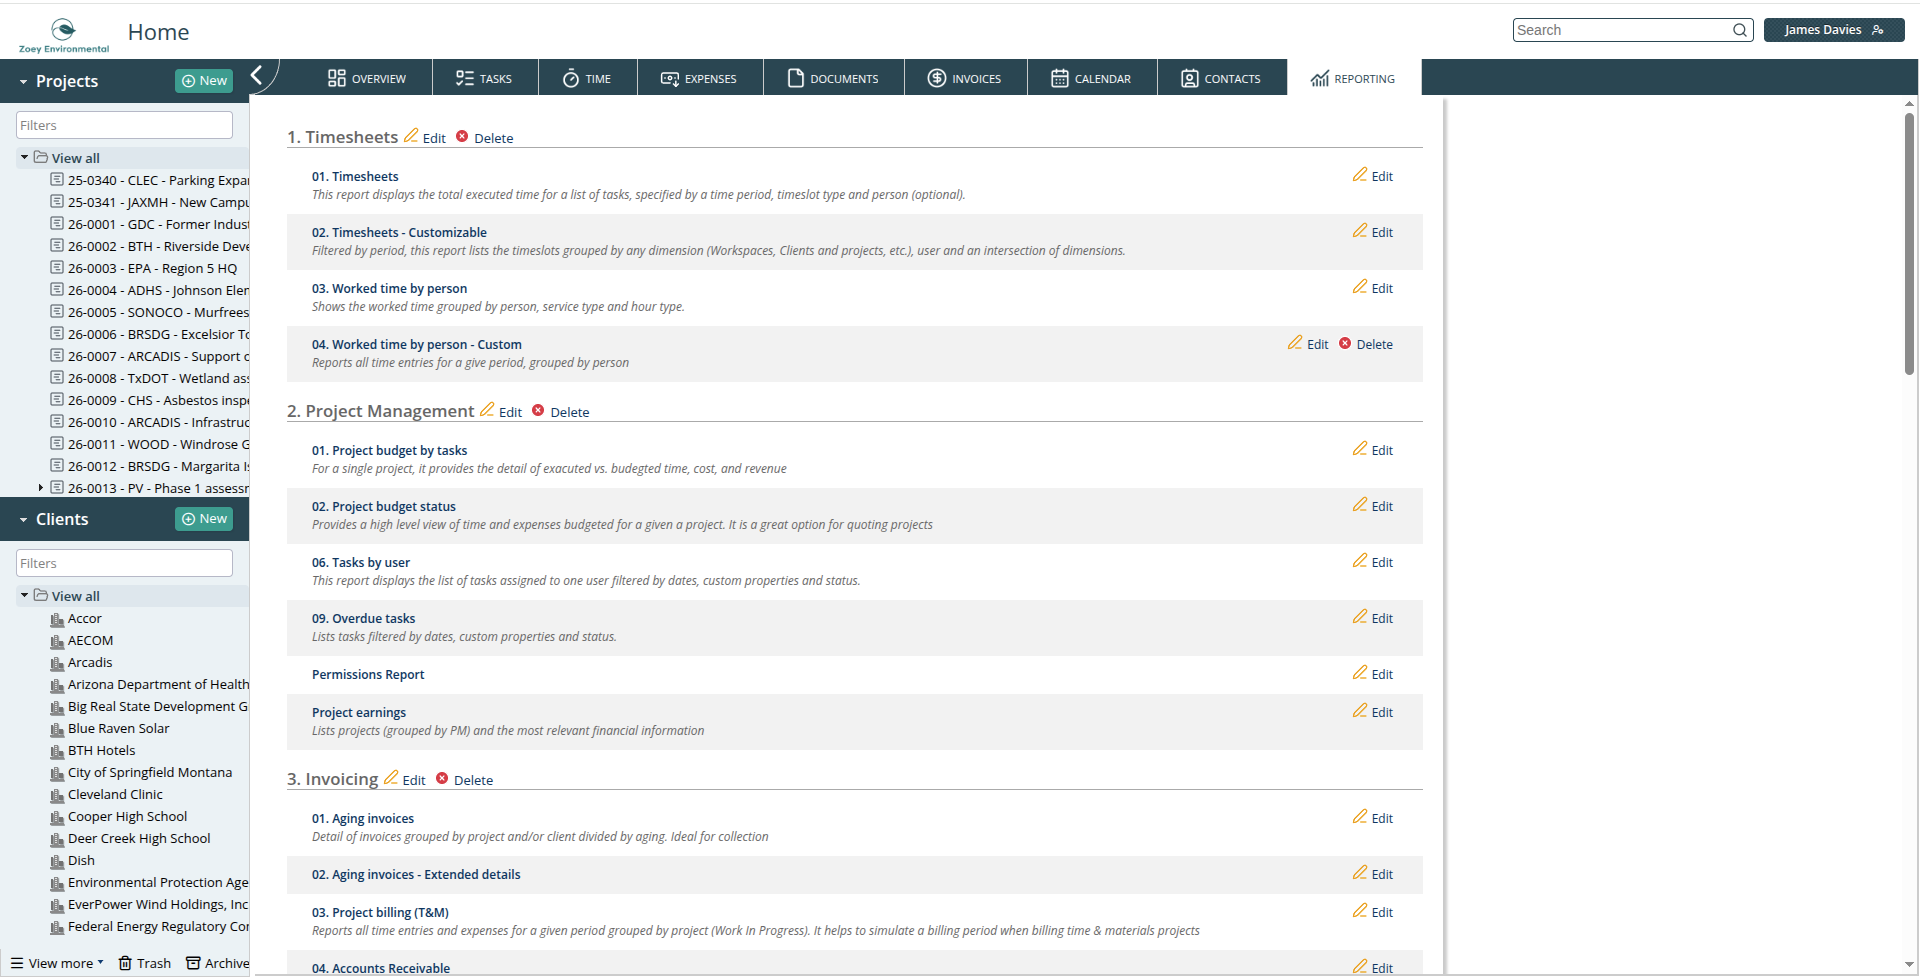Expand project 26-0013 - PV tree node
Screen dimensions: 1920x977
[x=40, y=488]
